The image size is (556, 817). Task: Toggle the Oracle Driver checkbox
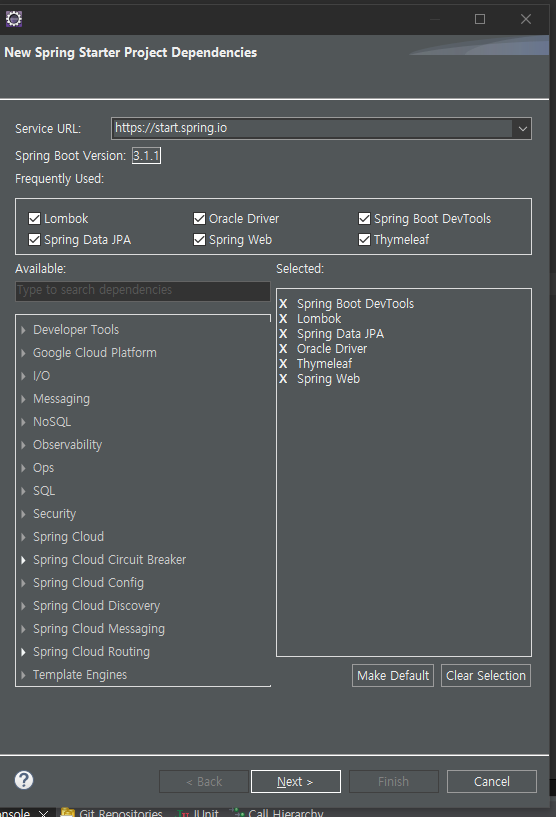(199, 218)
